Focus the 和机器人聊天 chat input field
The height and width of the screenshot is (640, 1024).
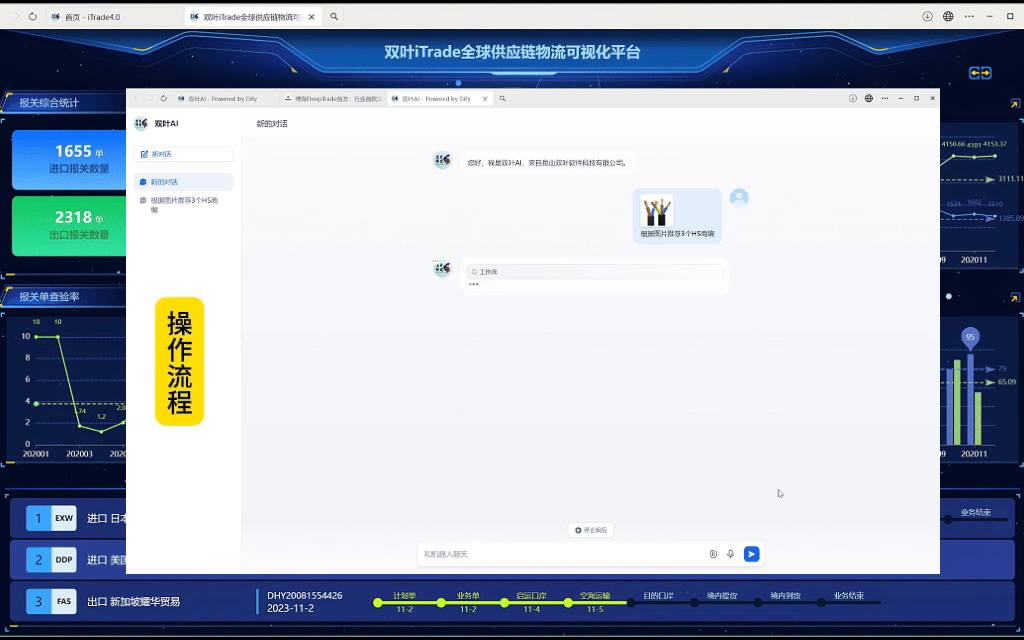pos(563,554)
